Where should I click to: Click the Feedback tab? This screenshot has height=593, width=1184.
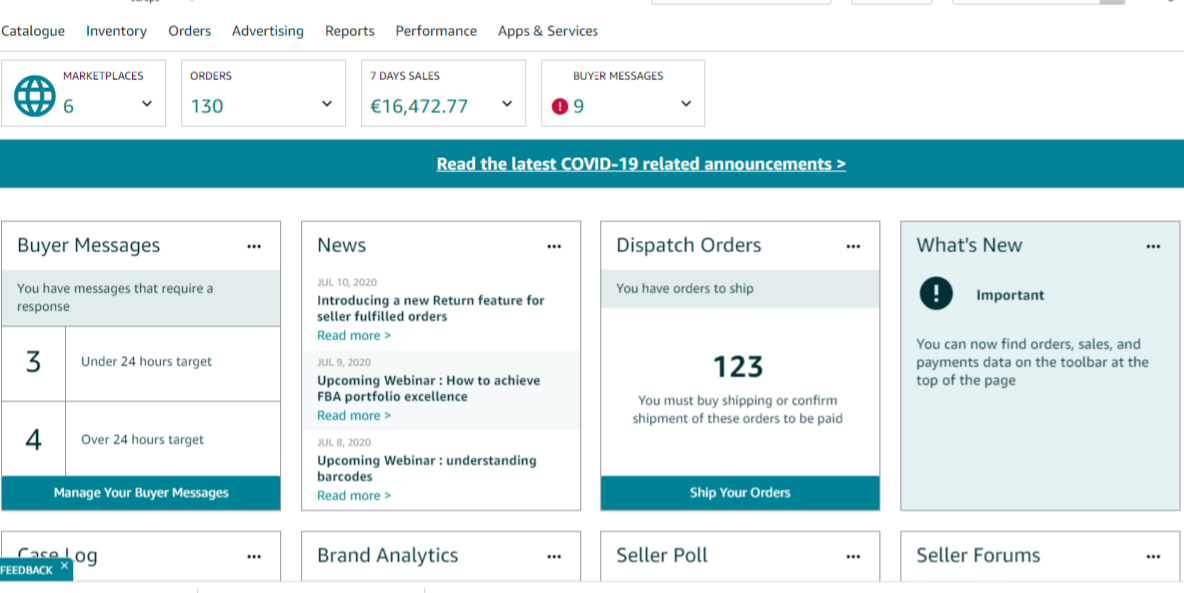[27, 570]
